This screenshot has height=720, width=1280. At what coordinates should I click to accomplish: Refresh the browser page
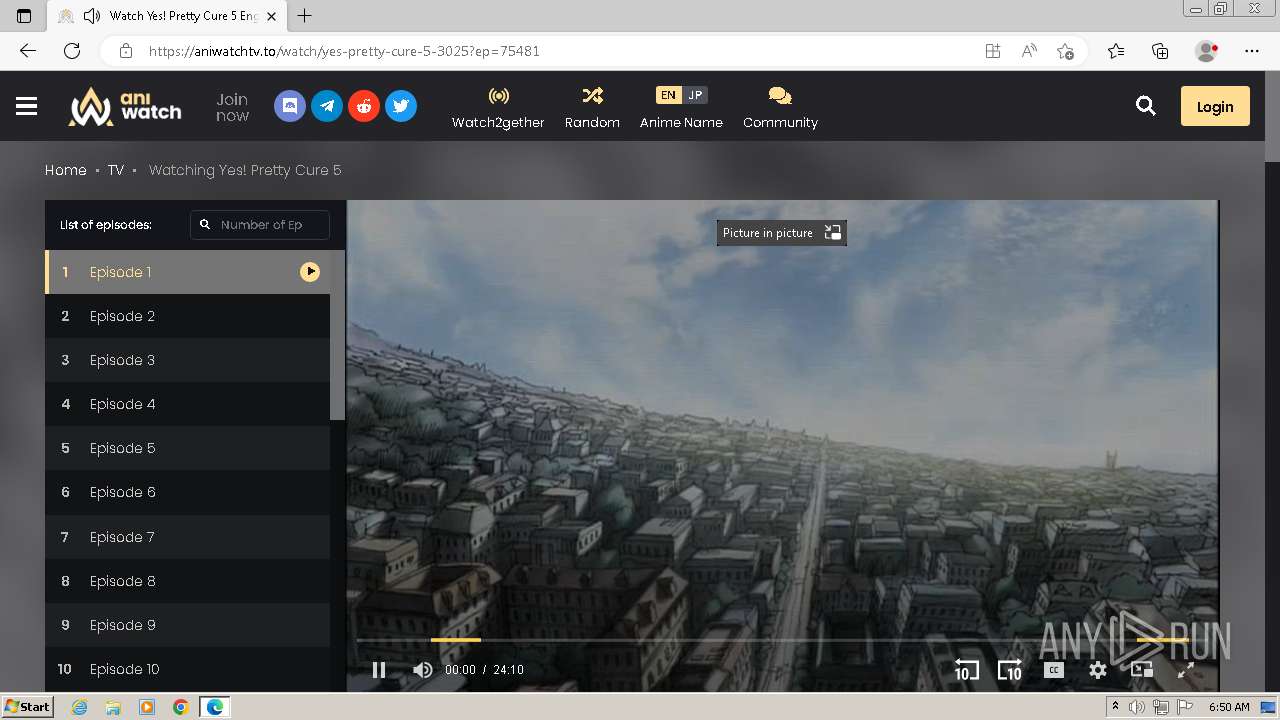(x=72, y=51)
